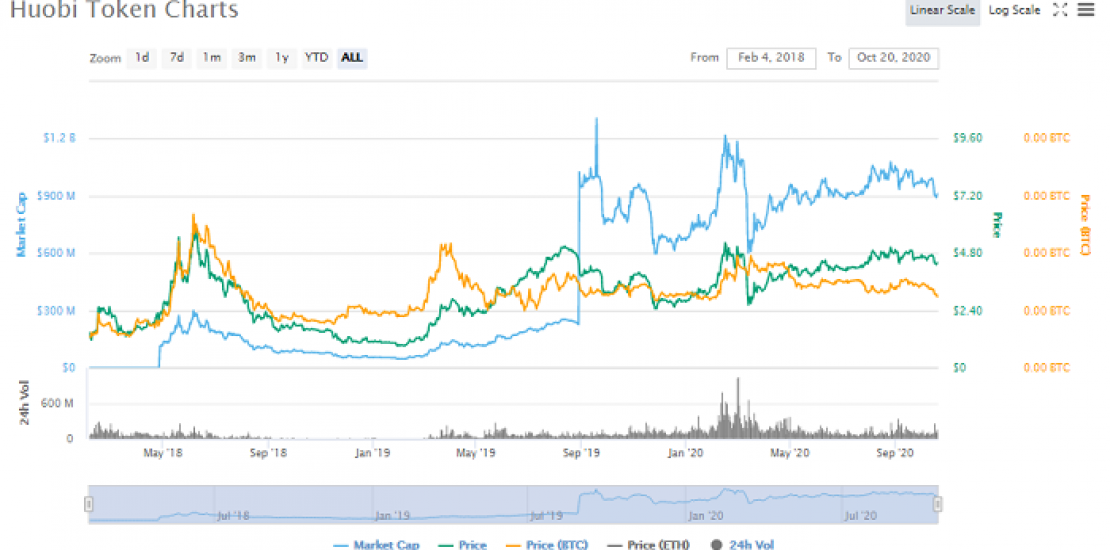This screenshot has width=1110, height=550.
Task: Set zoom to 3m
Action: (247, 58)
